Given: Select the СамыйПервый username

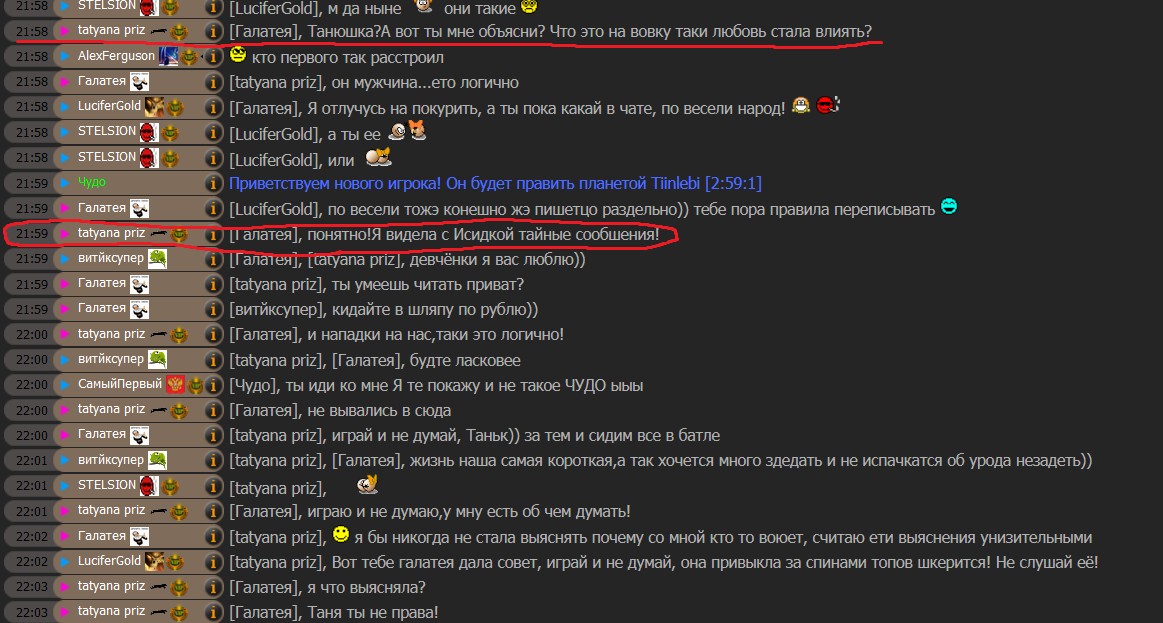Looking at the screenshot, I should pos(119,384).
